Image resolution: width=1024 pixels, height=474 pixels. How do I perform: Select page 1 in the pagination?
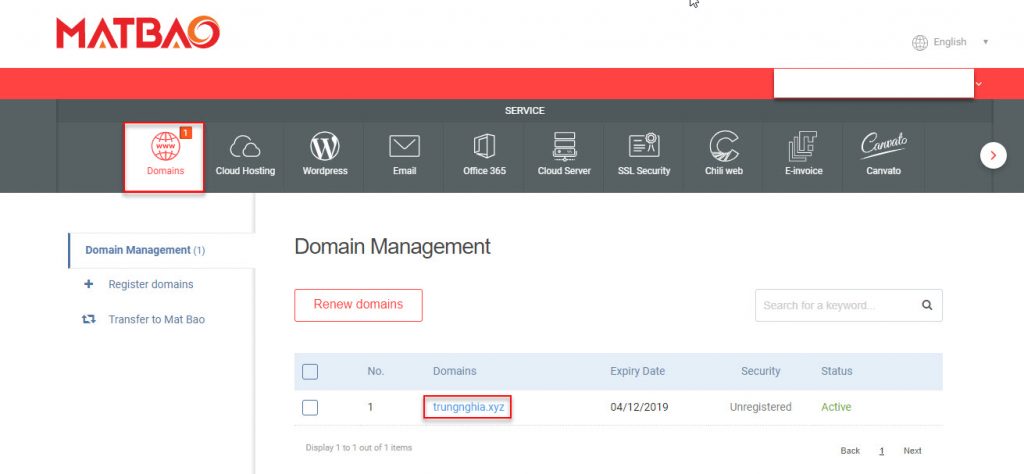click(882, 450)
